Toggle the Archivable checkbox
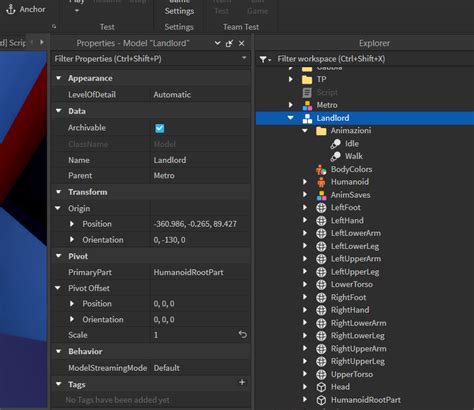Image resolution: width=474 pixels, height=410 pixels. (x=160, y=128)
